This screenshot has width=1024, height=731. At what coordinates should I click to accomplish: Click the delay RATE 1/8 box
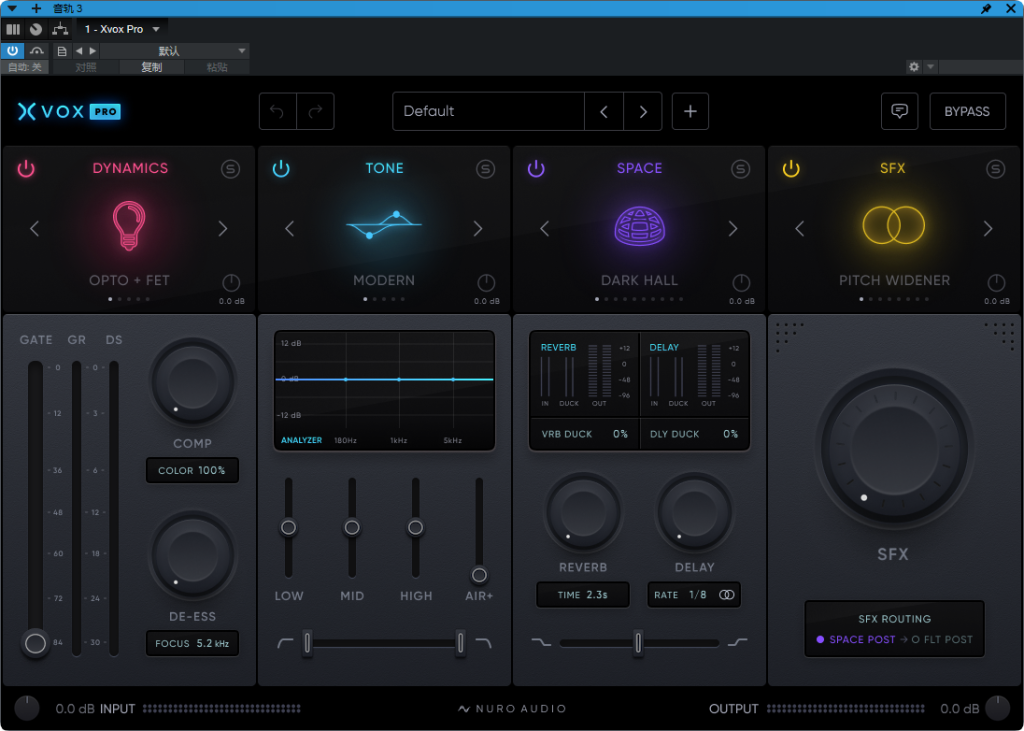click(x=694, y=595)
